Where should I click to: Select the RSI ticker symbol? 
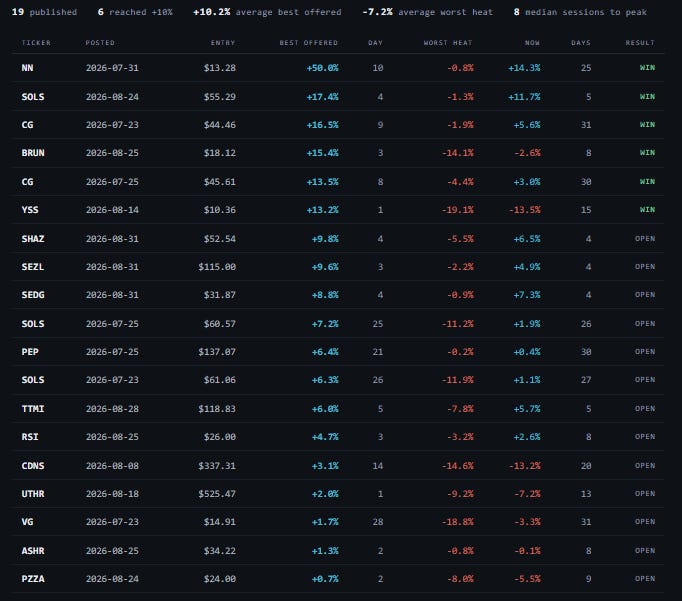point(30,437)
